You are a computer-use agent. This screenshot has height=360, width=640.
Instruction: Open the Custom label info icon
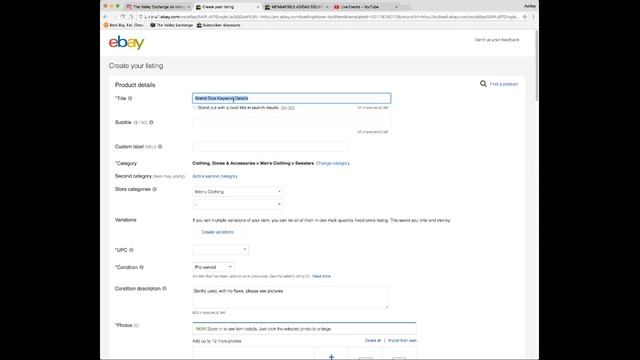[160, 147]
